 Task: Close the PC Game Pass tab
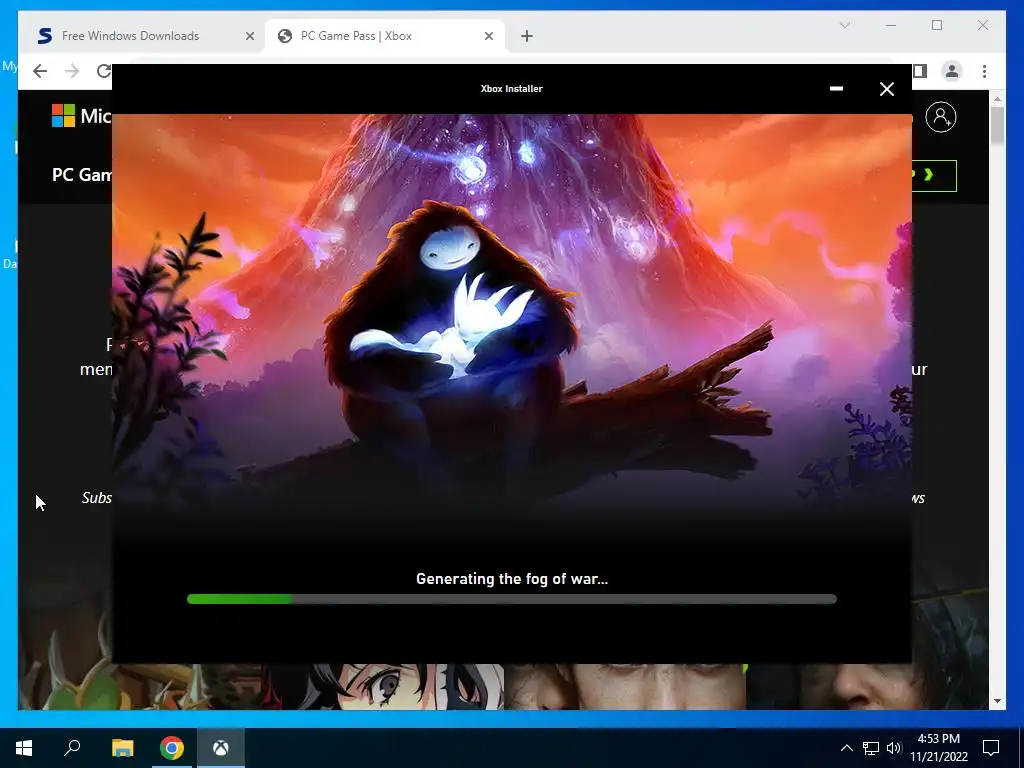tap(488, 36)
